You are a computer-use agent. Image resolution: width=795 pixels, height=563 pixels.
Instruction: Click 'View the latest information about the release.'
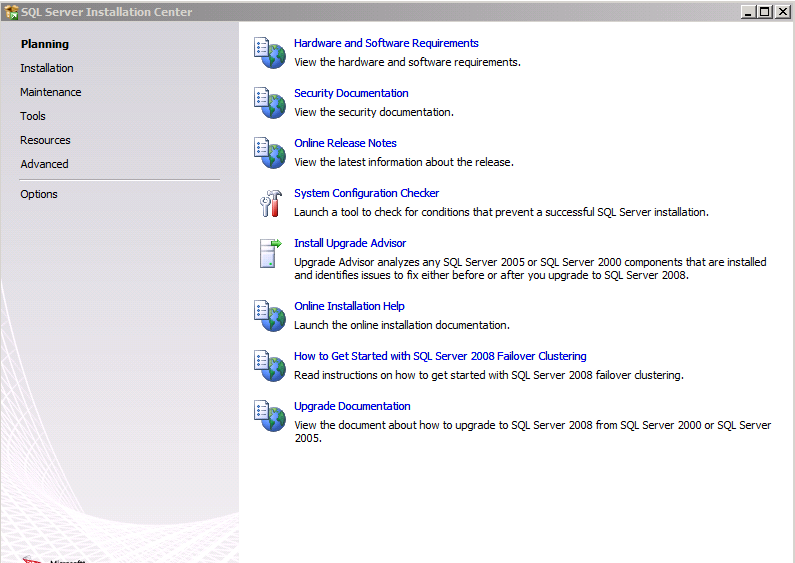(x=404, y=162)
